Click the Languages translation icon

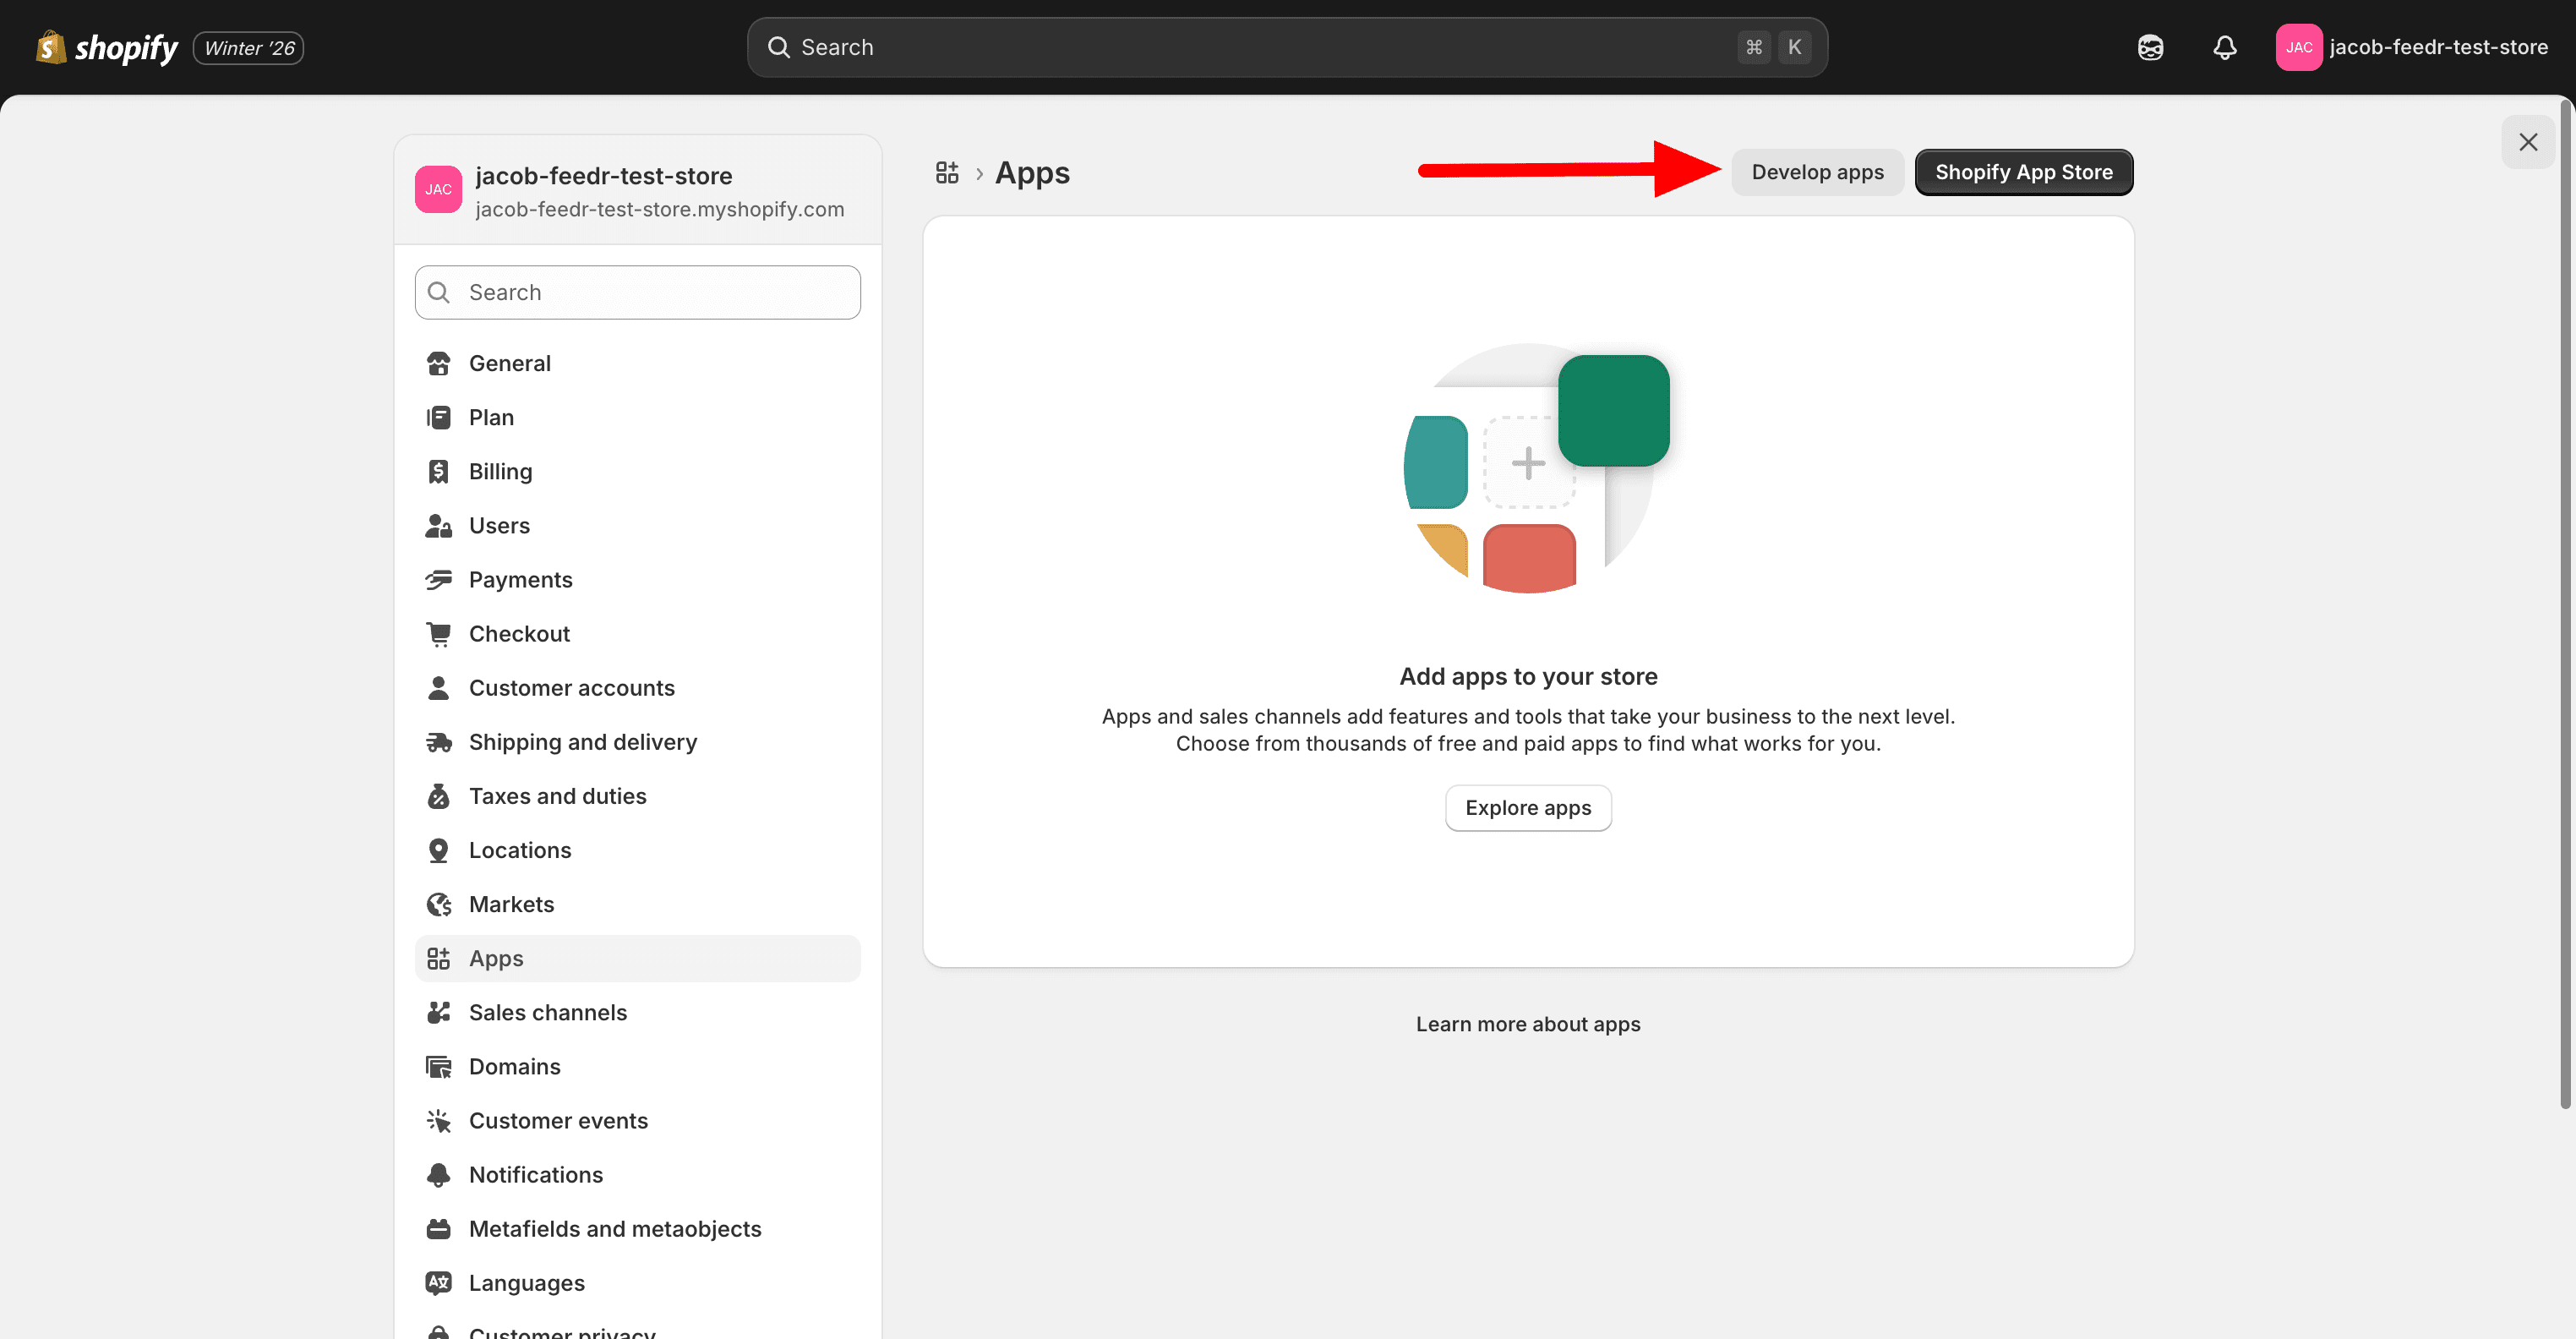point(438,1282)
